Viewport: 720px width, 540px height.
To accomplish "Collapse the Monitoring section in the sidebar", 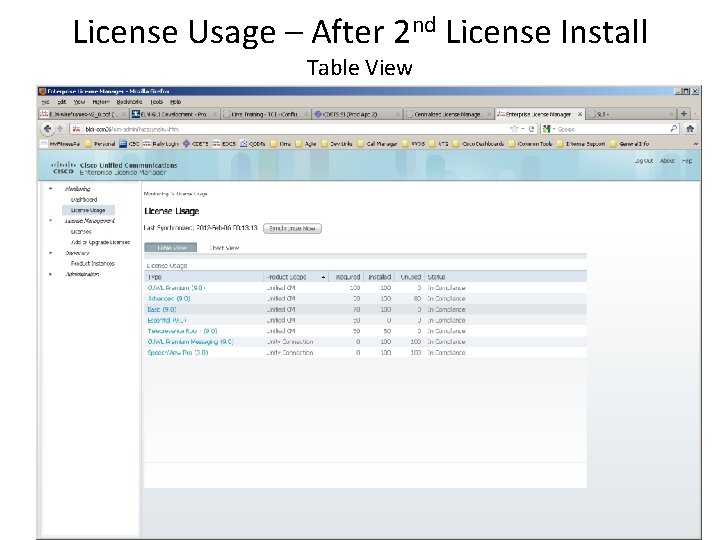I will pyautogui.click(x=51, y=189).
